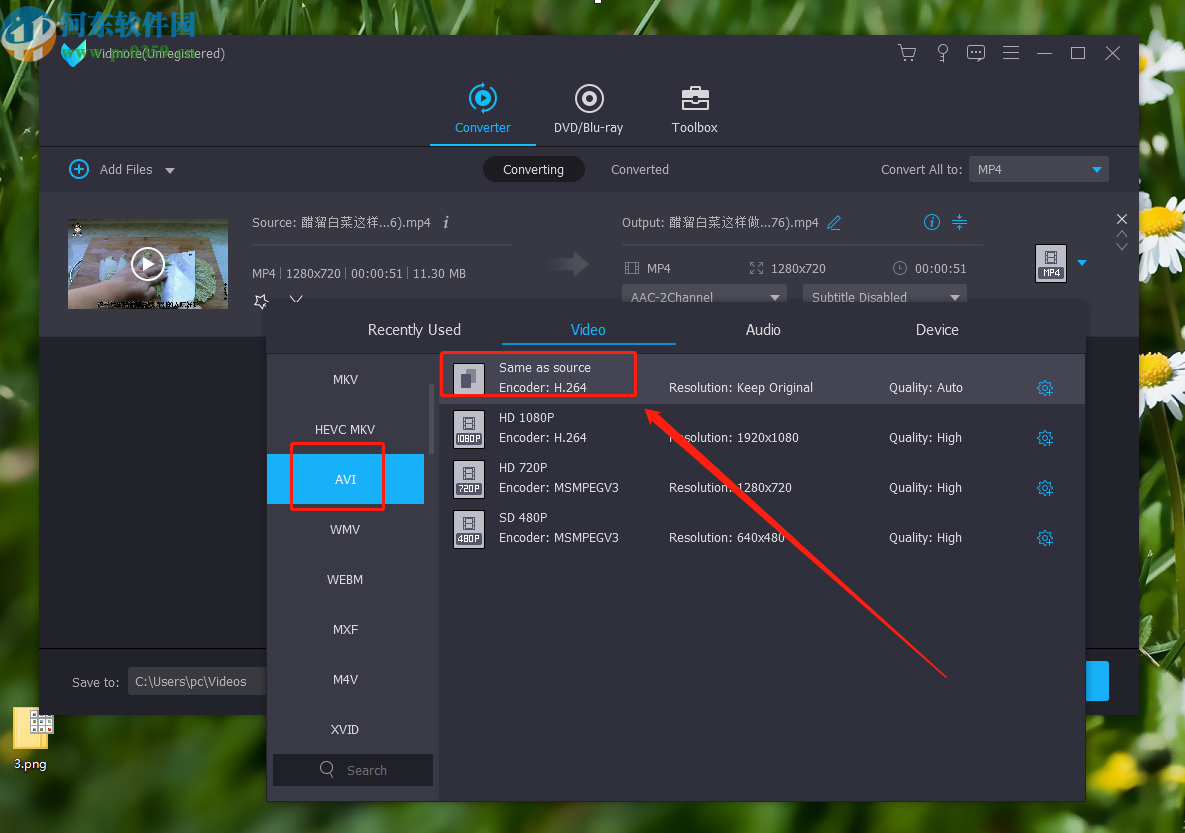Expand the output format arrow beside MP4 icon
1185x833 pixels.
(1082, 263)
